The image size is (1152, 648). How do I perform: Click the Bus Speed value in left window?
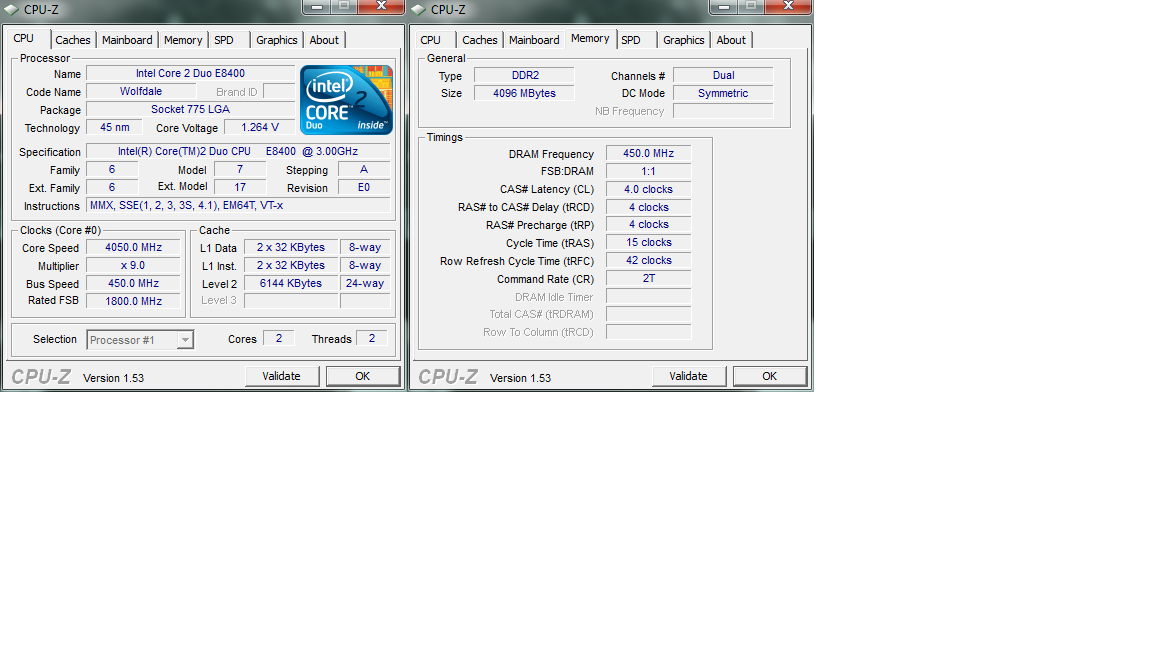133,284
